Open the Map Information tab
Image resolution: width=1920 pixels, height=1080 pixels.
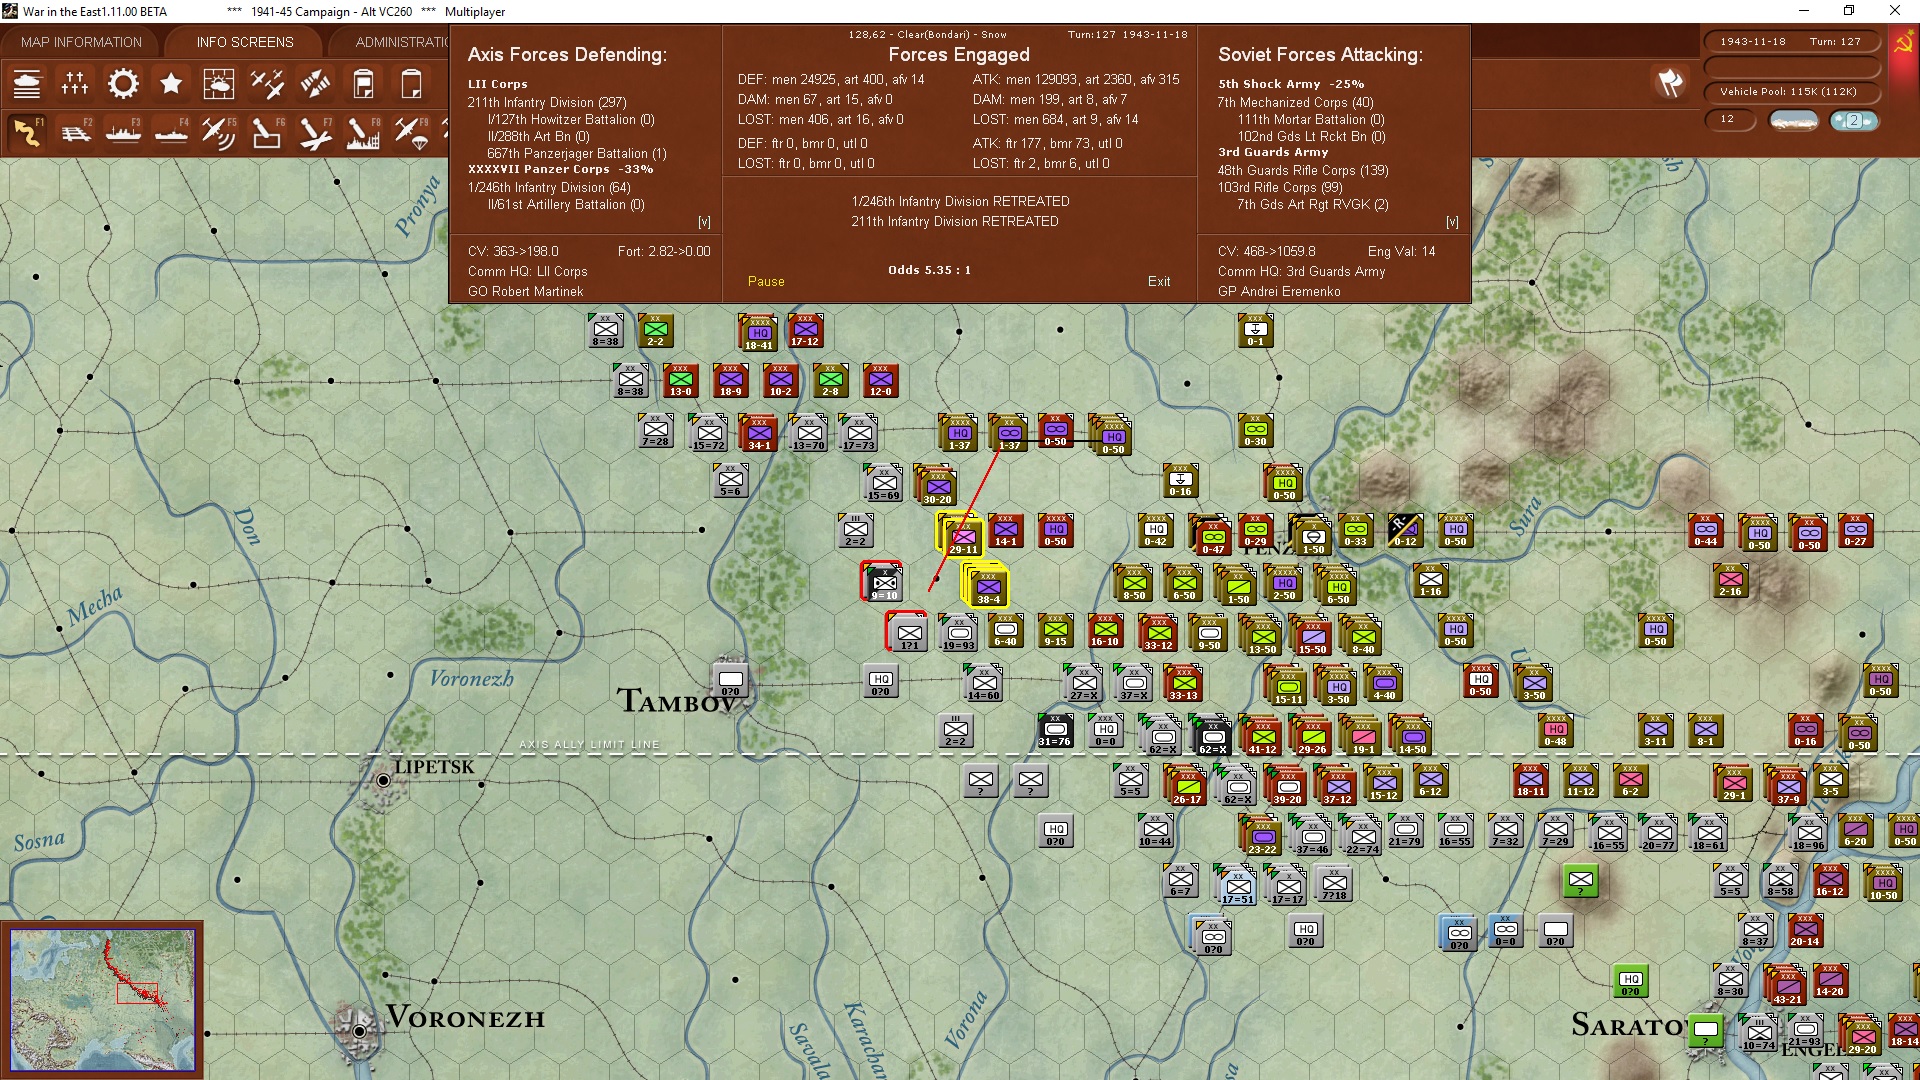[x=81, y=42]
